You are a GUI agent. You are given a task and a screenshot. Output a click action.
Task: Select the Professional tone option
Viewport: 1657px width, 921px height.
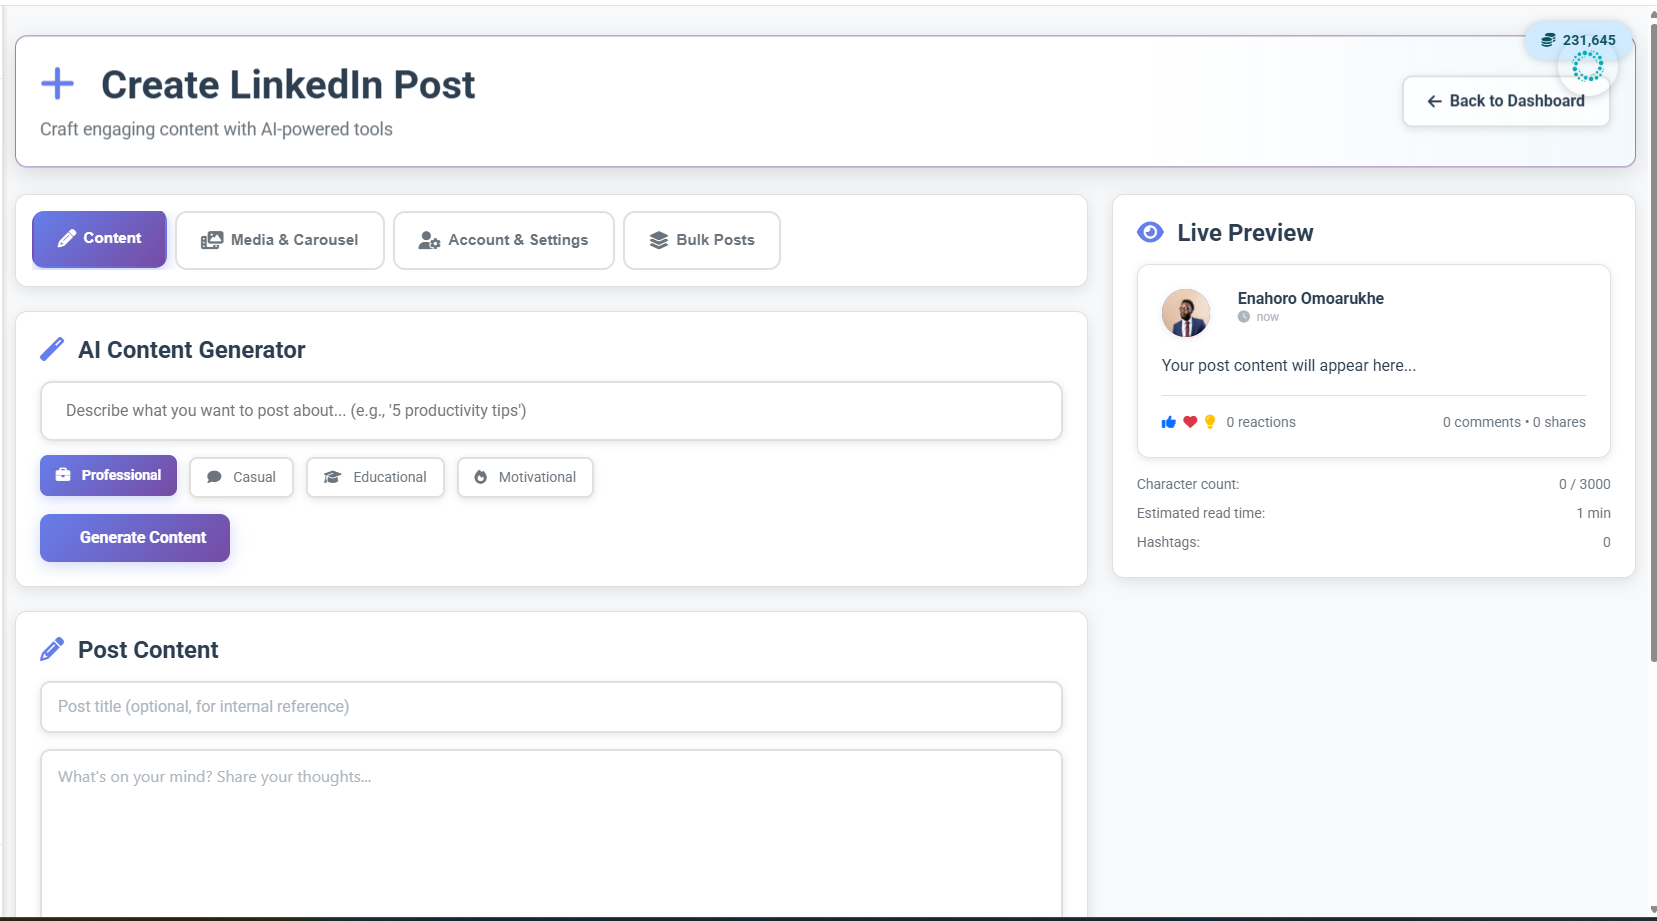[107, 475]
